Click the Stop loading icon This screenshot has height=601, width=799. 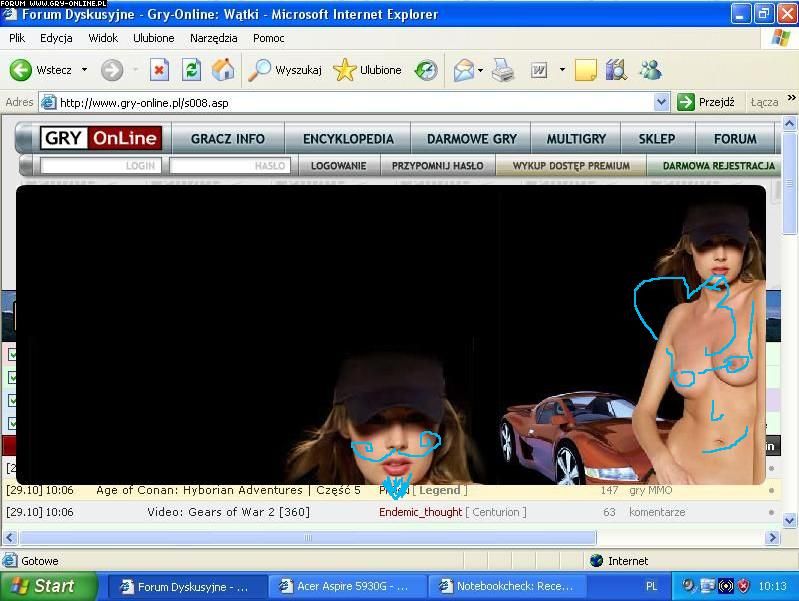click(x=160, y=70)
